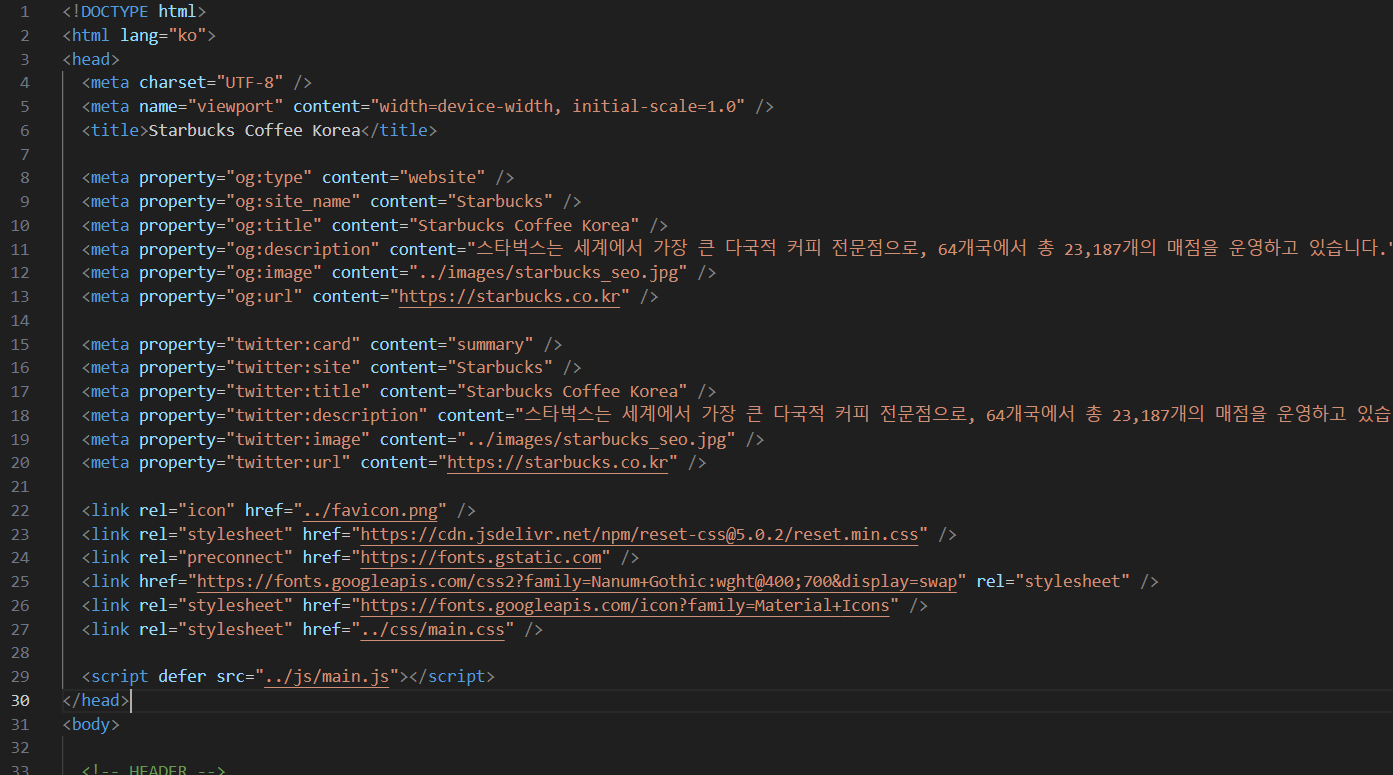
Task: Click the "og:type" property value
Action: tap(269, 178)
